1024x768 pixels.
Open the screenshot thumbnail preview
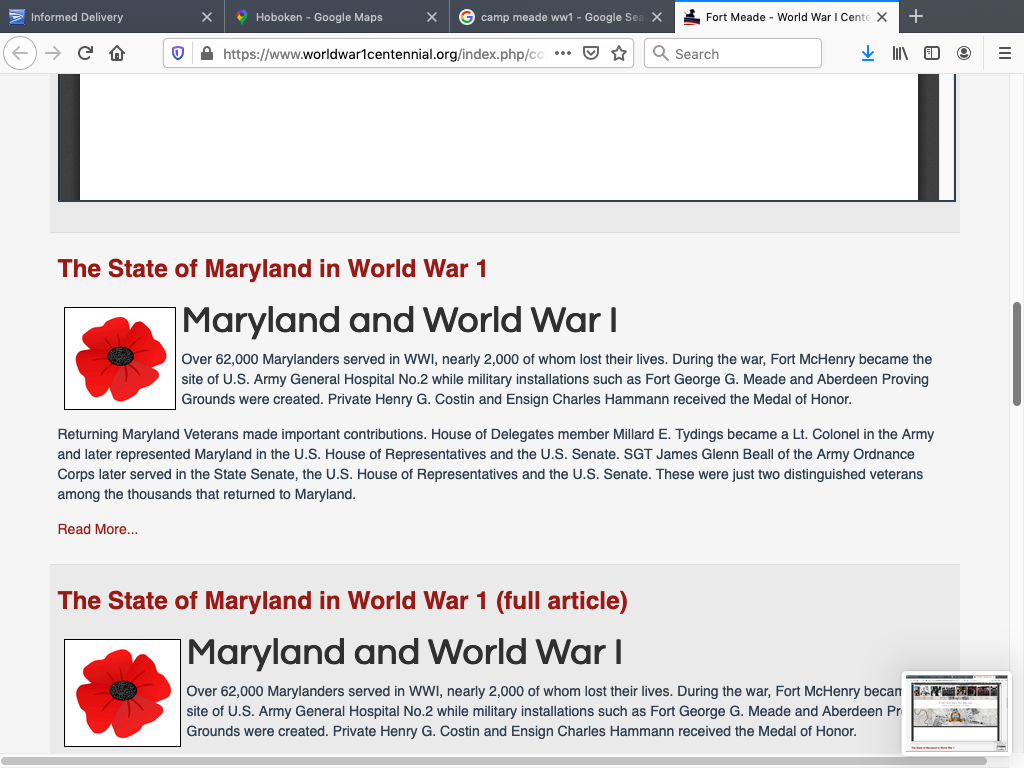956,713
